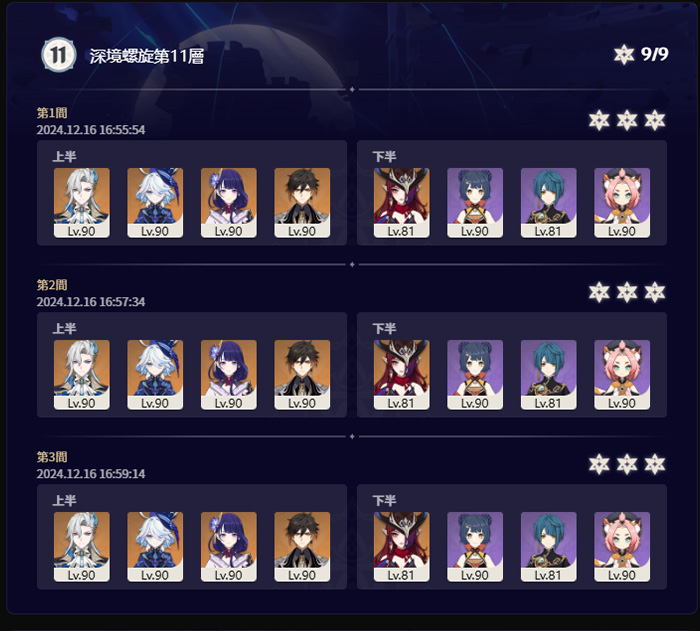
Task: Click the 9/9 total star icon
Action: [x=623, y=54]
